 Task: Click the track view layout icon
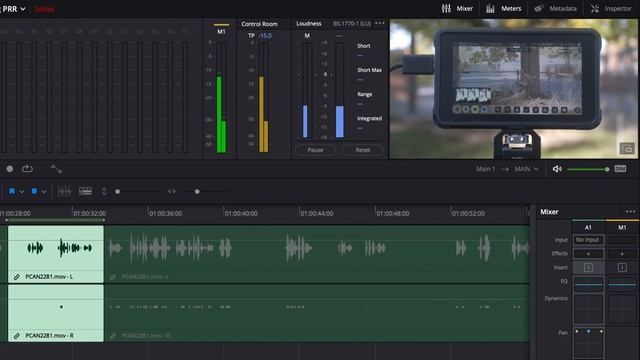point(85,191)
